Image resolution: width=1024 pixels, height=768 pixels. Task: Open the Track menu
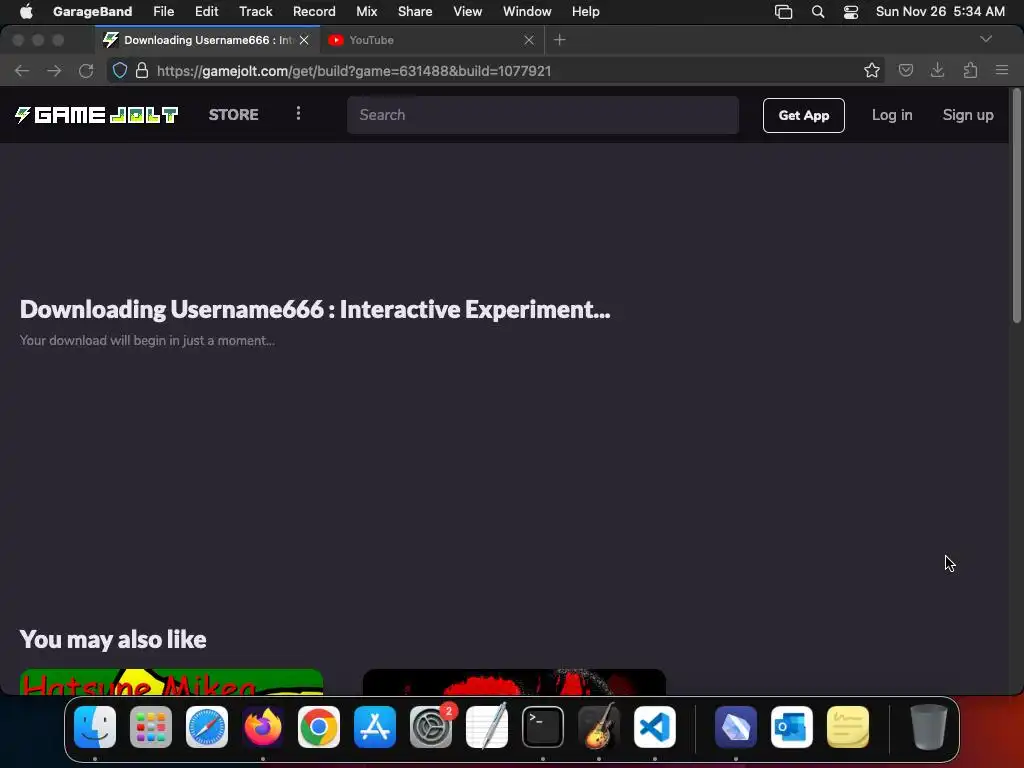pos(255,11)
